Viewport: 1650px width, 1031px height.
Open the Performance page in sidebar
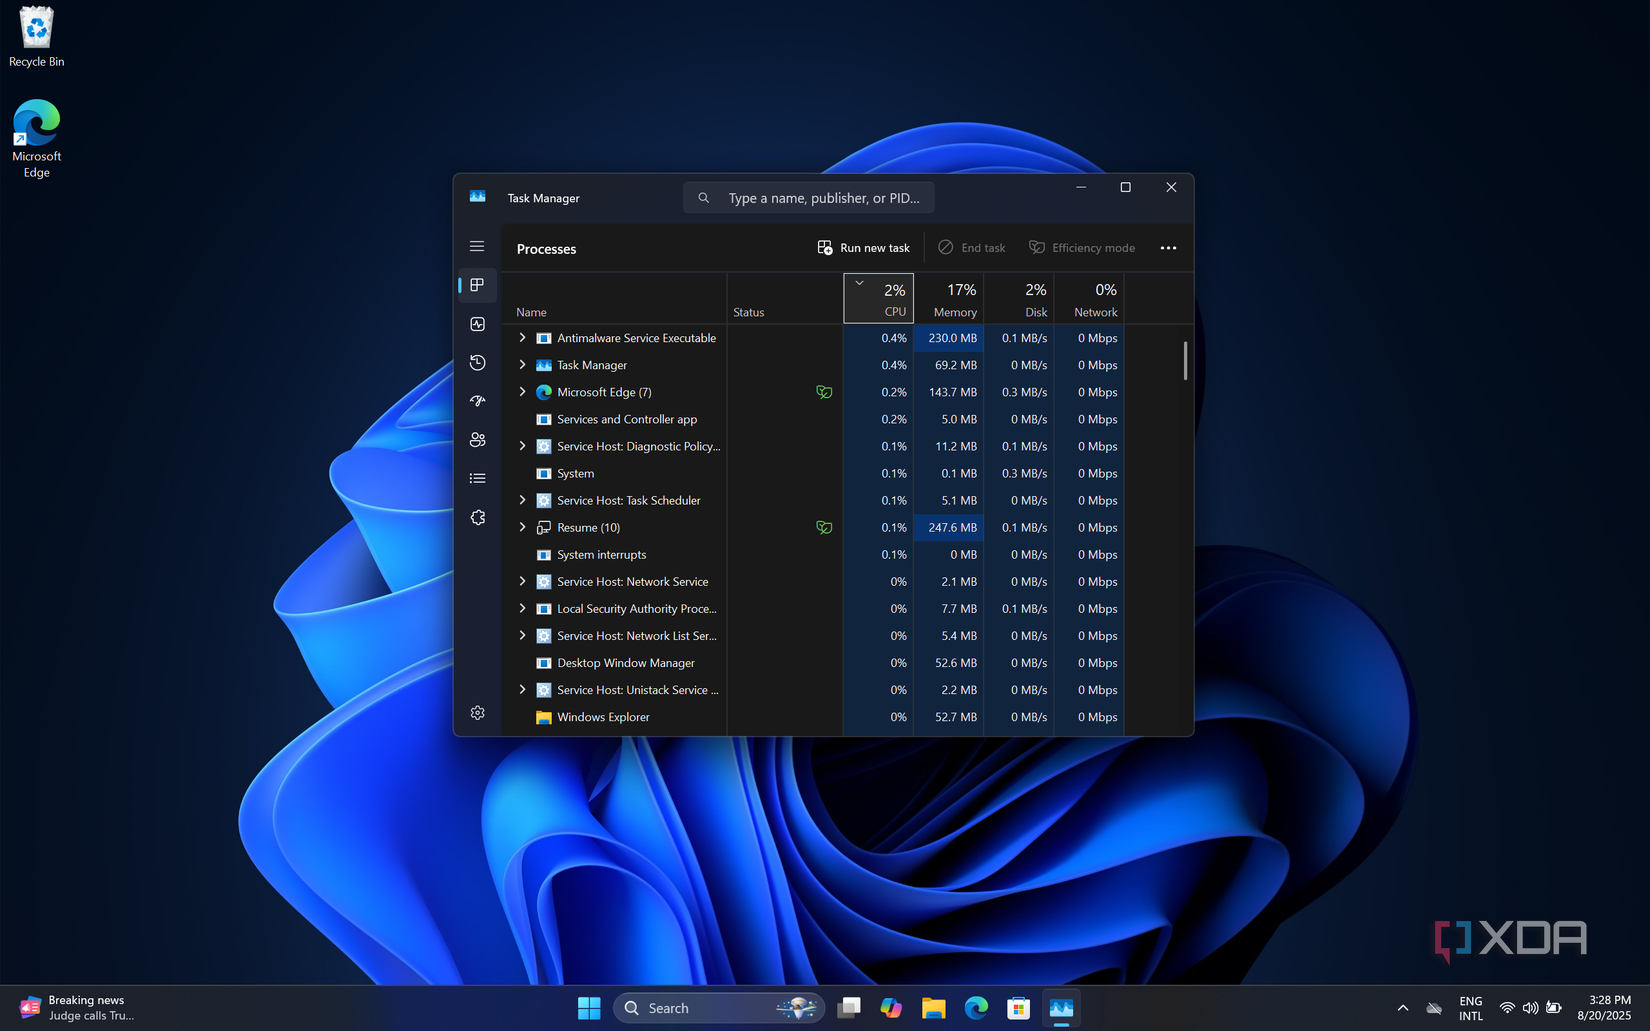click(x=477, y=324)
